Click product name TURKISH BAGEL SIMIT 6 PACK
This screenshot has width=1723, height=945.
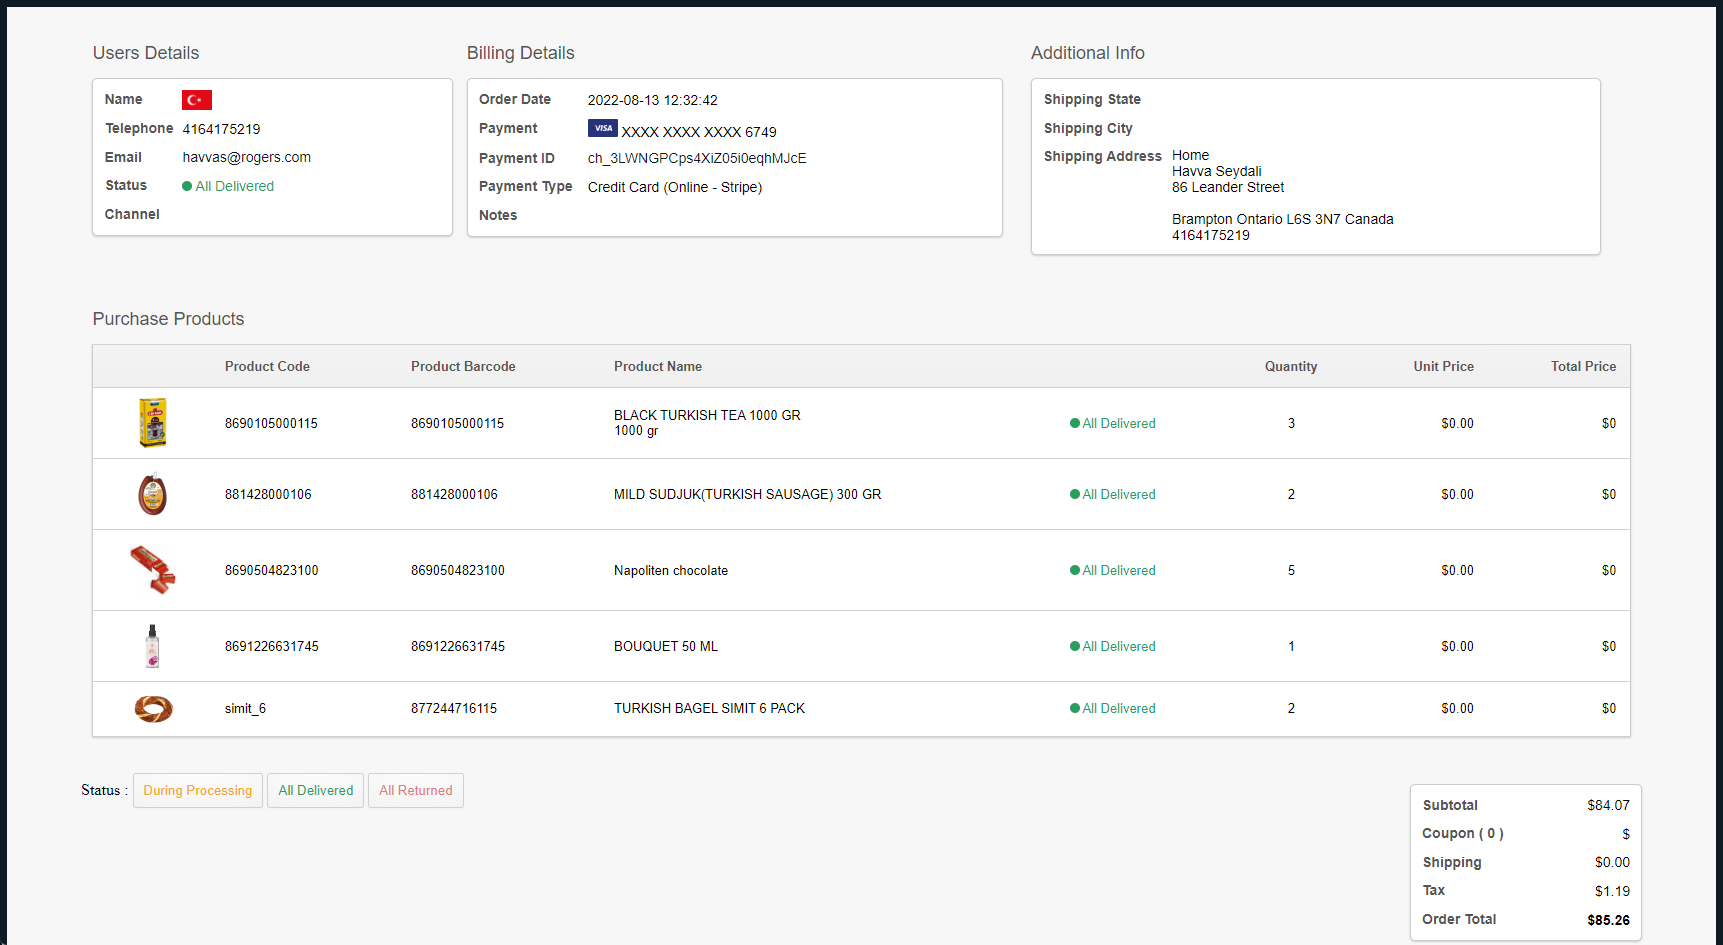[x=709, y=708]
